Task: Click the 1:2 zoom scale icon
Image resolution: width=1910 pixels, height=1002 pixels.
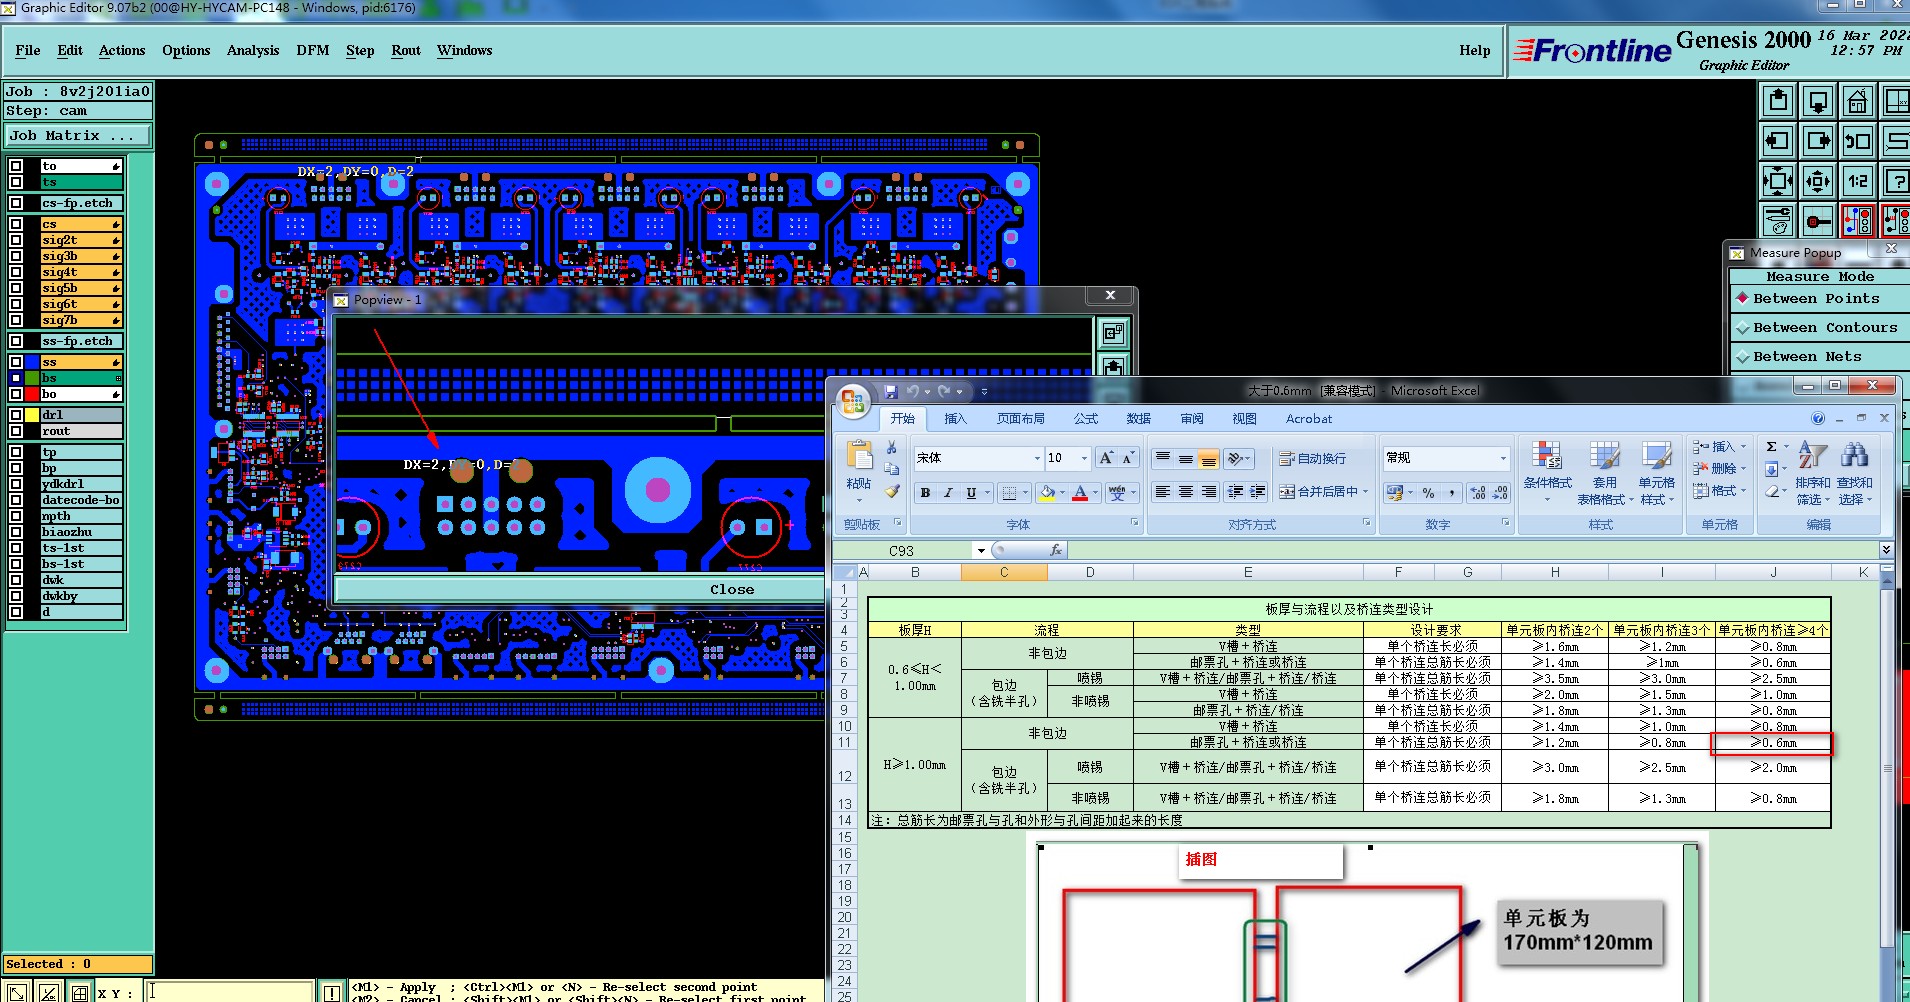Action: click(x=1858, y=181)
